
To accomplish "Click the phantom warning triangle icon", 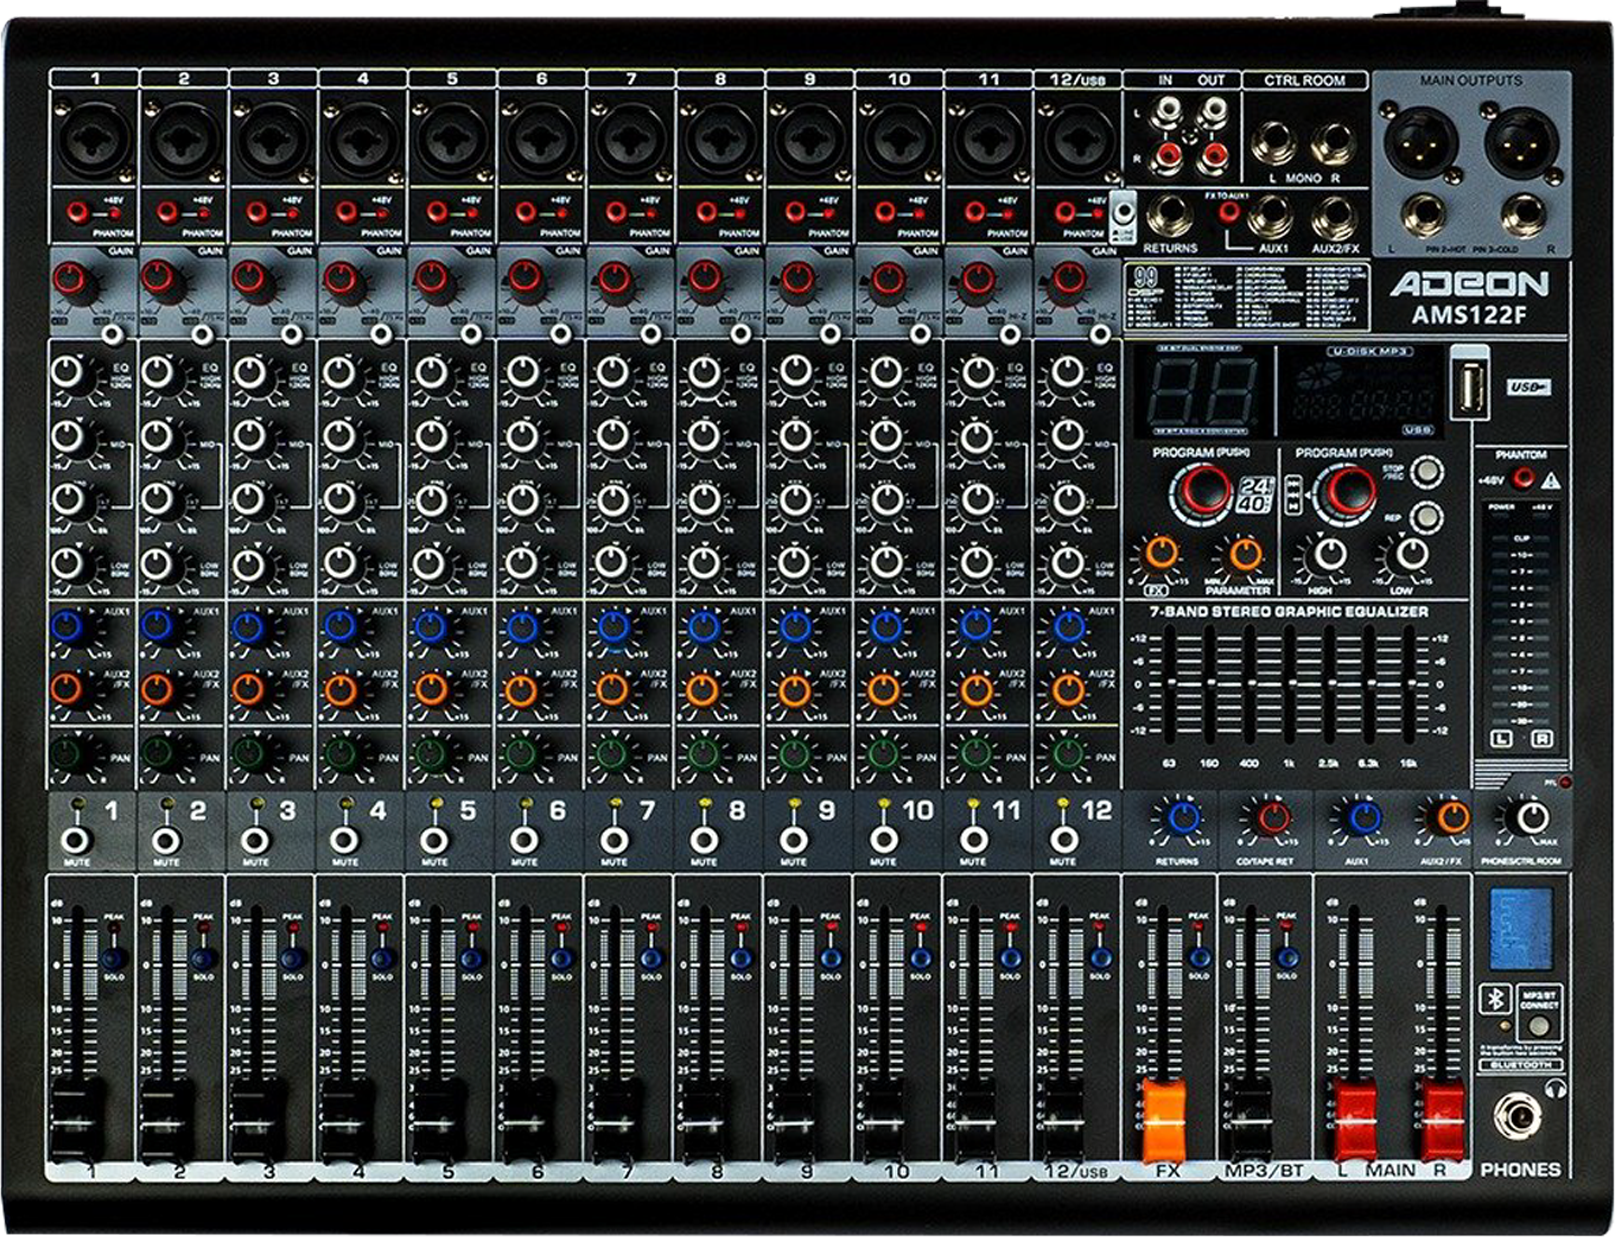I will [1550, 481].
